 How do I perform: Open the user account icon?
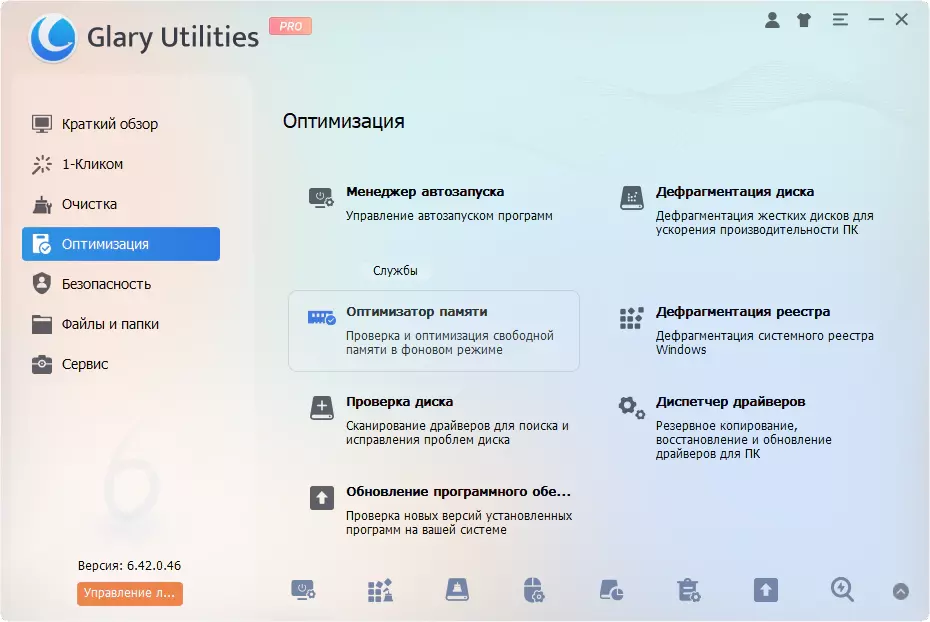point(772,20)
